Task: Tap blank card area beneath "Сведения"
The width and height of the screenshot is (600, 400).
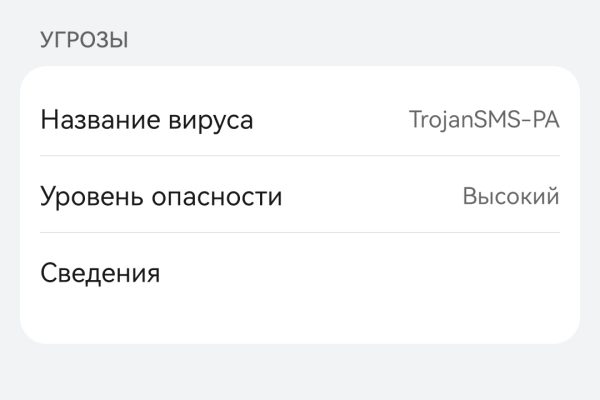Action: (300, 320)
